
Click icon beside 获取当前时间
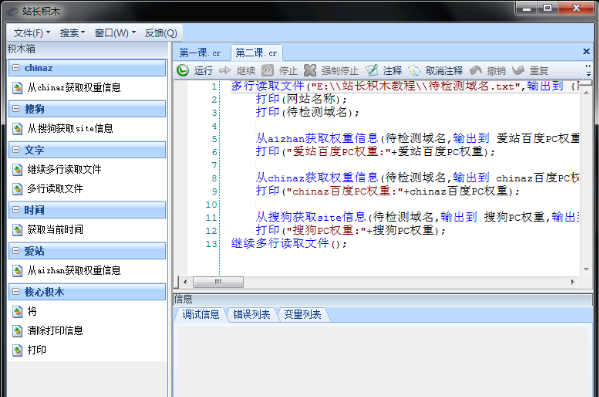click(17, 230)
